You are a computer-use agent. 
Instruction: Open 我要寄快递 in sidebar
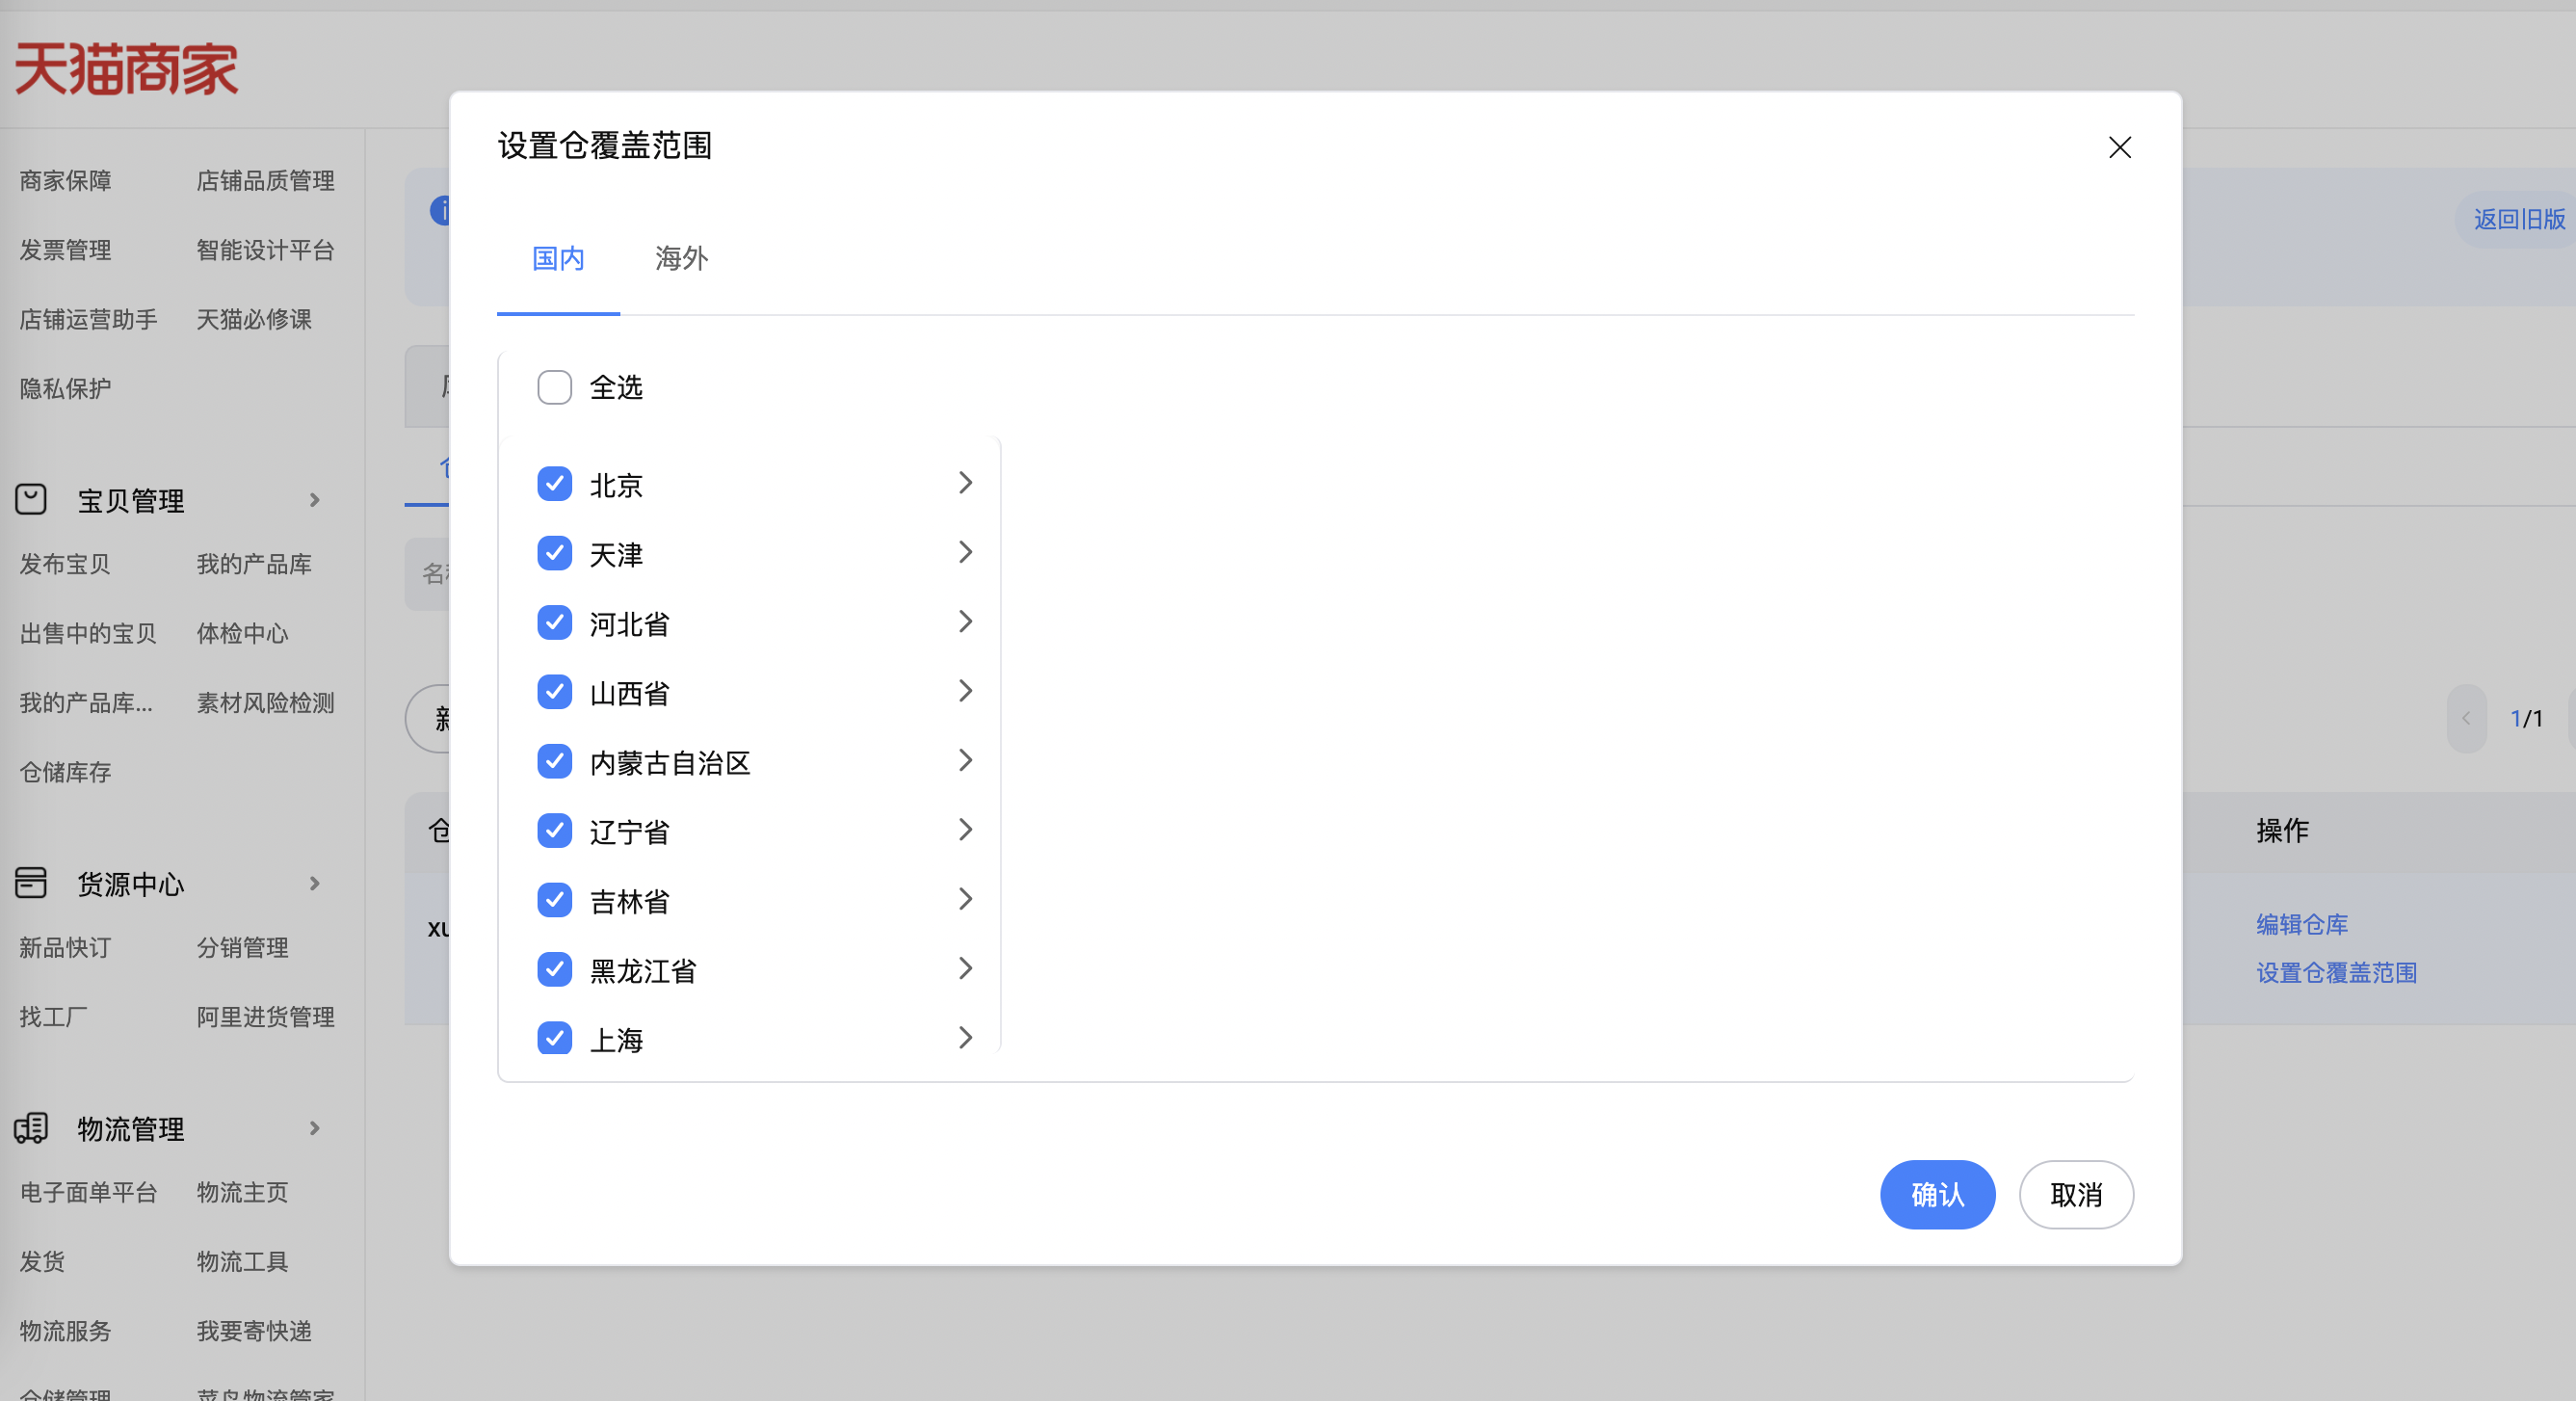click(254, 1331)
